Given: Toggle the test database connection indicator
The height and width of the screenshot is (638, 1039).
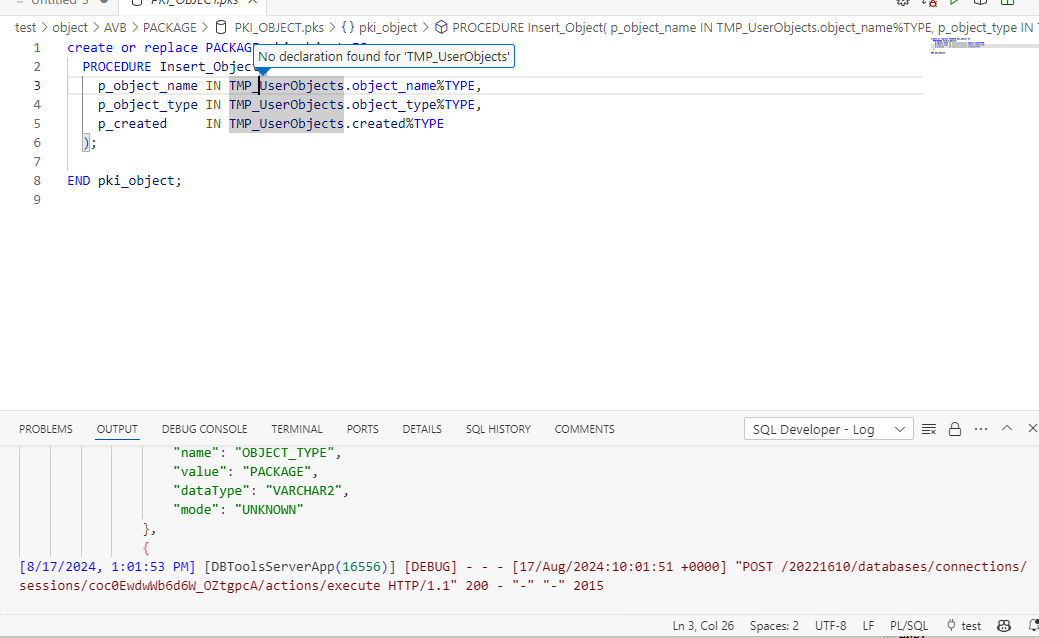Looking at the screenshot, I should click(x=962, y=625).
